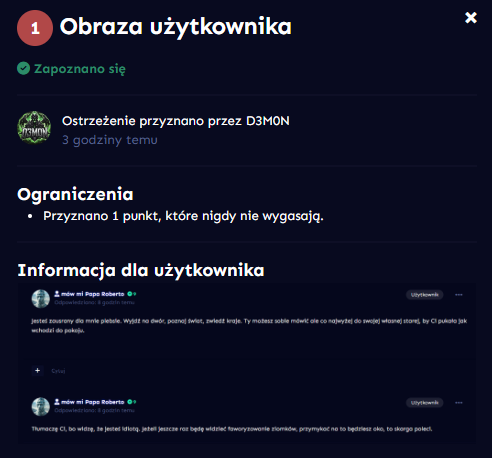Click the second post's Użytkownik rank badge
This screenshot has width=492, height=458.
click(x=424, y=403)
